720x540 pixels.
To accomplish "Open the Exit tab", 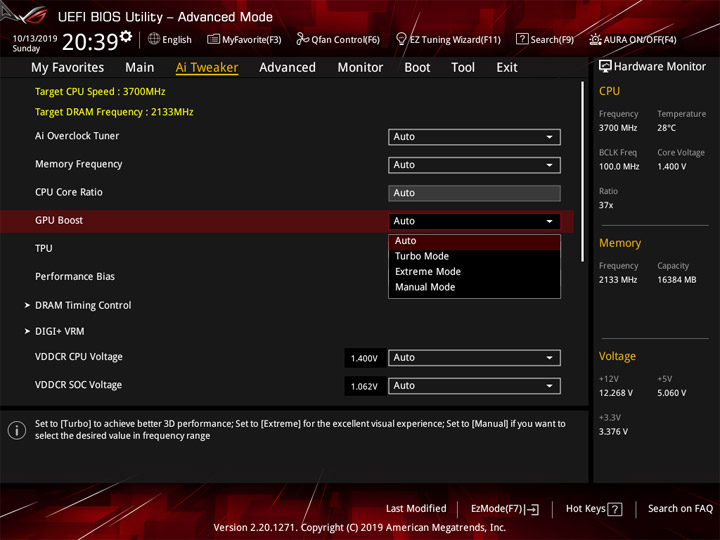I will point(506,68).
